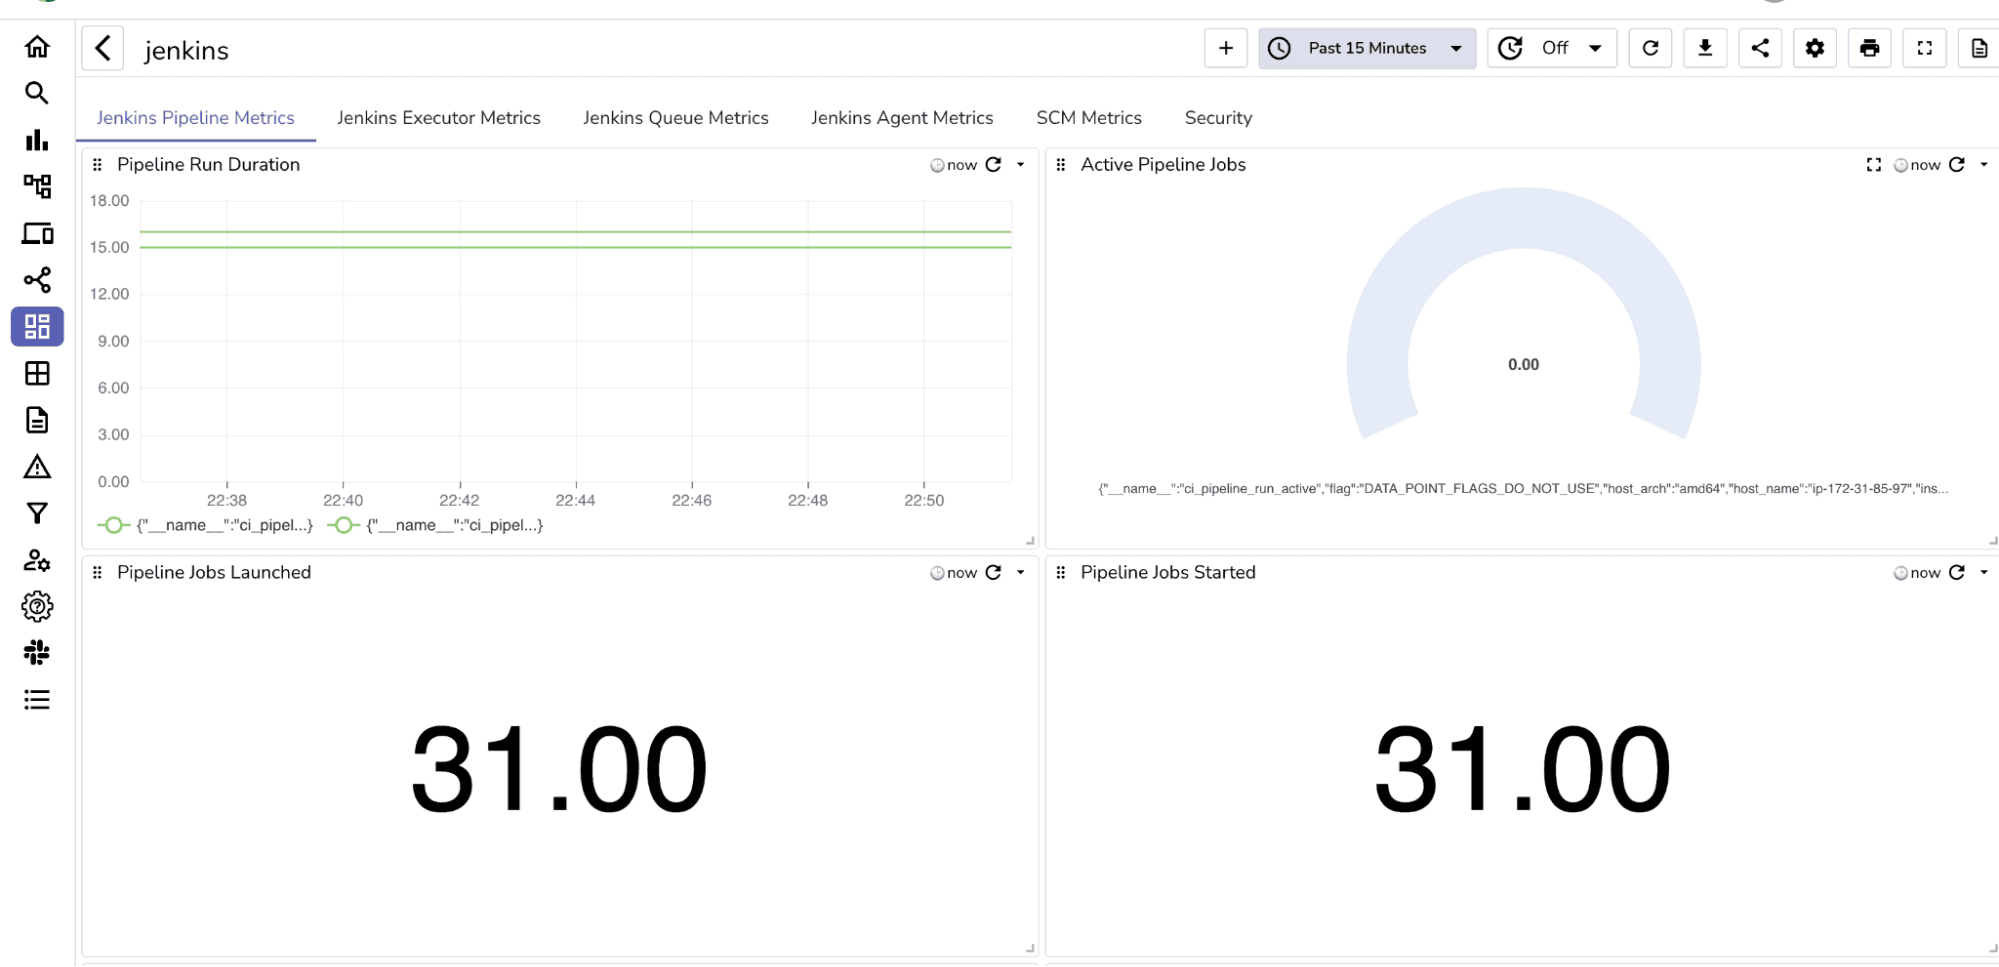Open the Past 15 Minutes time dropdown
Screen dimensions: 1999x967
1366,48
